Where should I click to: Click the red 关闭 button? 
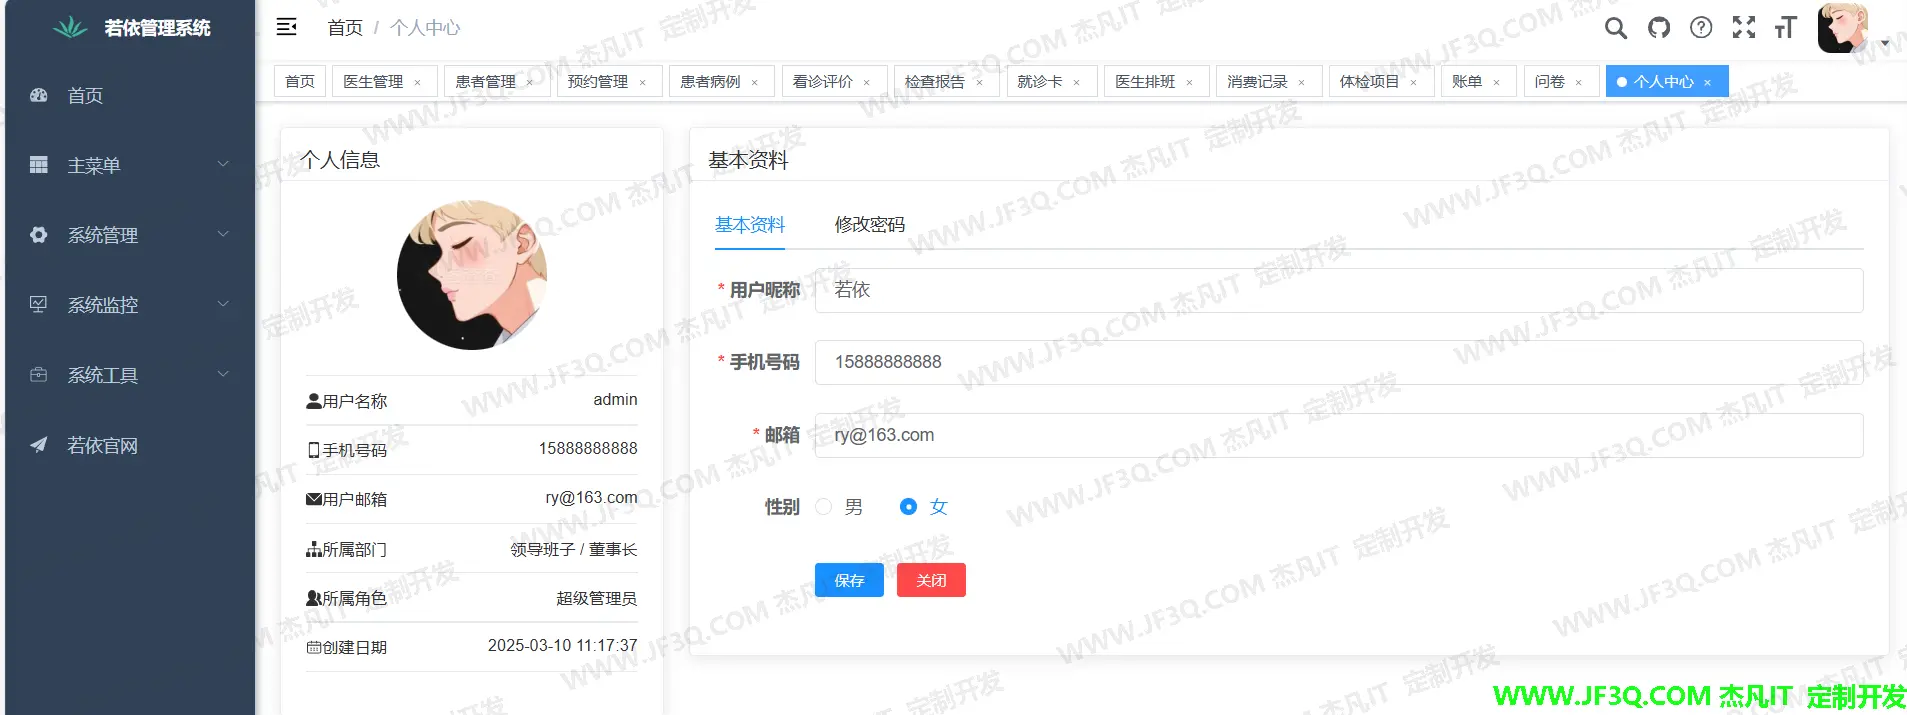pyautogui.click(x=931, y=580)
